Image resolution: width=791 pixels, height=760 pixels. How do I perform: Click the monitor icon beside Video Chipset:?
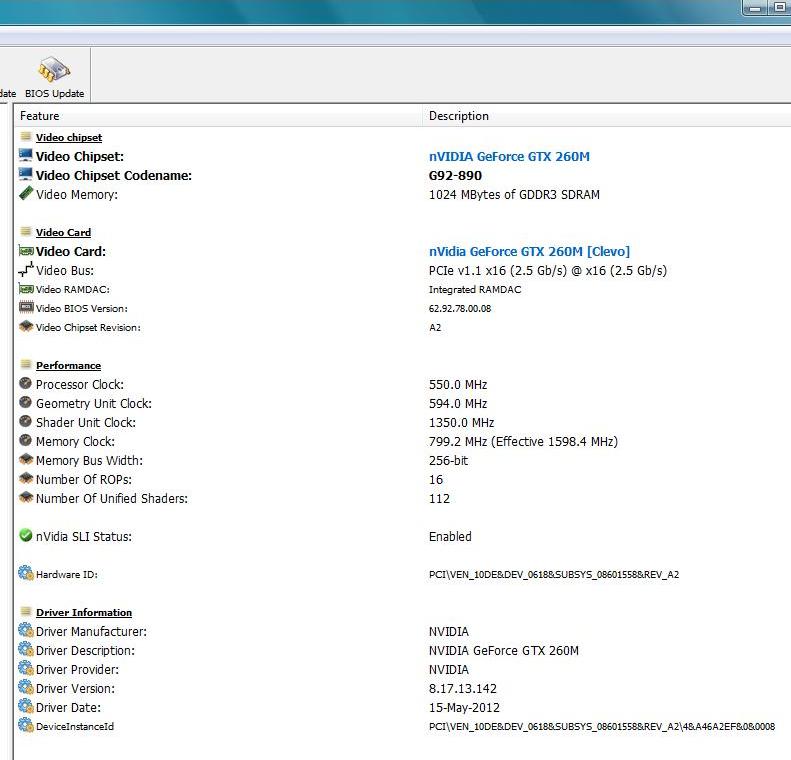26,155
